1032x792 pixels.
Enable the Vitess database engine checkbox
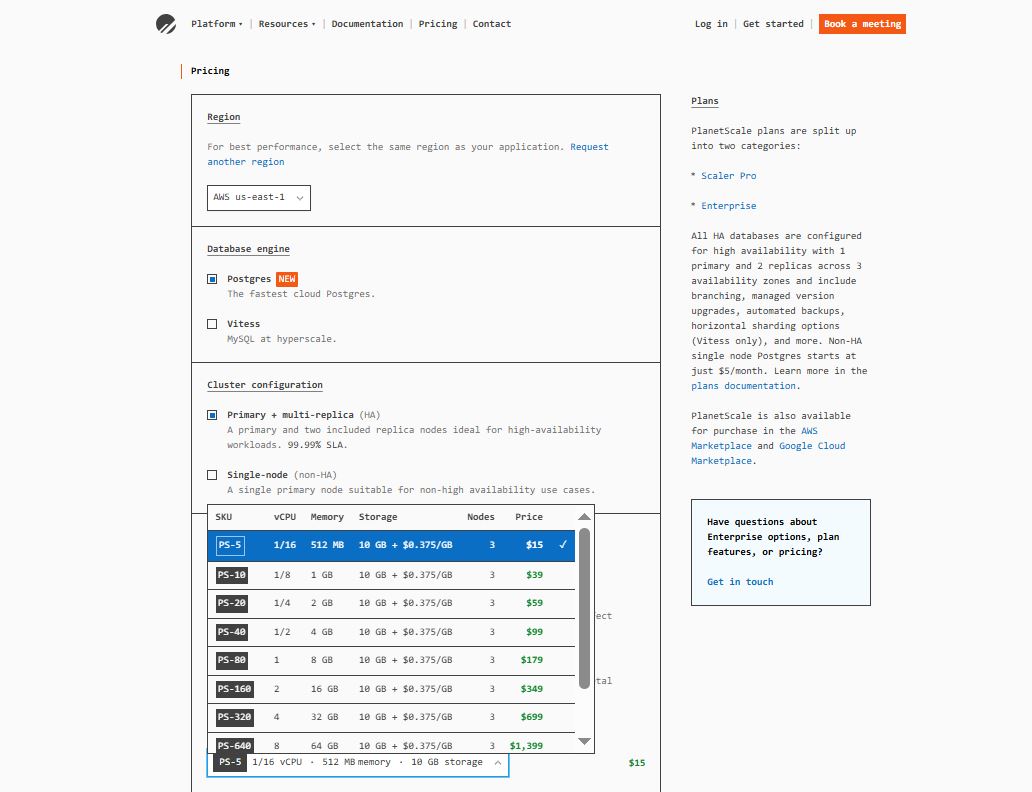[x=212, y=324]
